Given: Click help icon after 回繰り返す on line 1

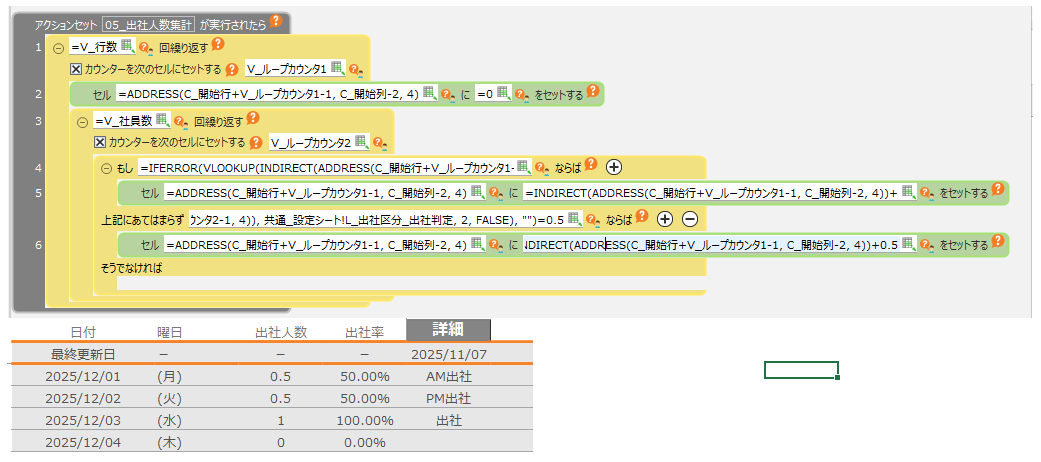Looking at the screenshot, I should click(218, 45).
